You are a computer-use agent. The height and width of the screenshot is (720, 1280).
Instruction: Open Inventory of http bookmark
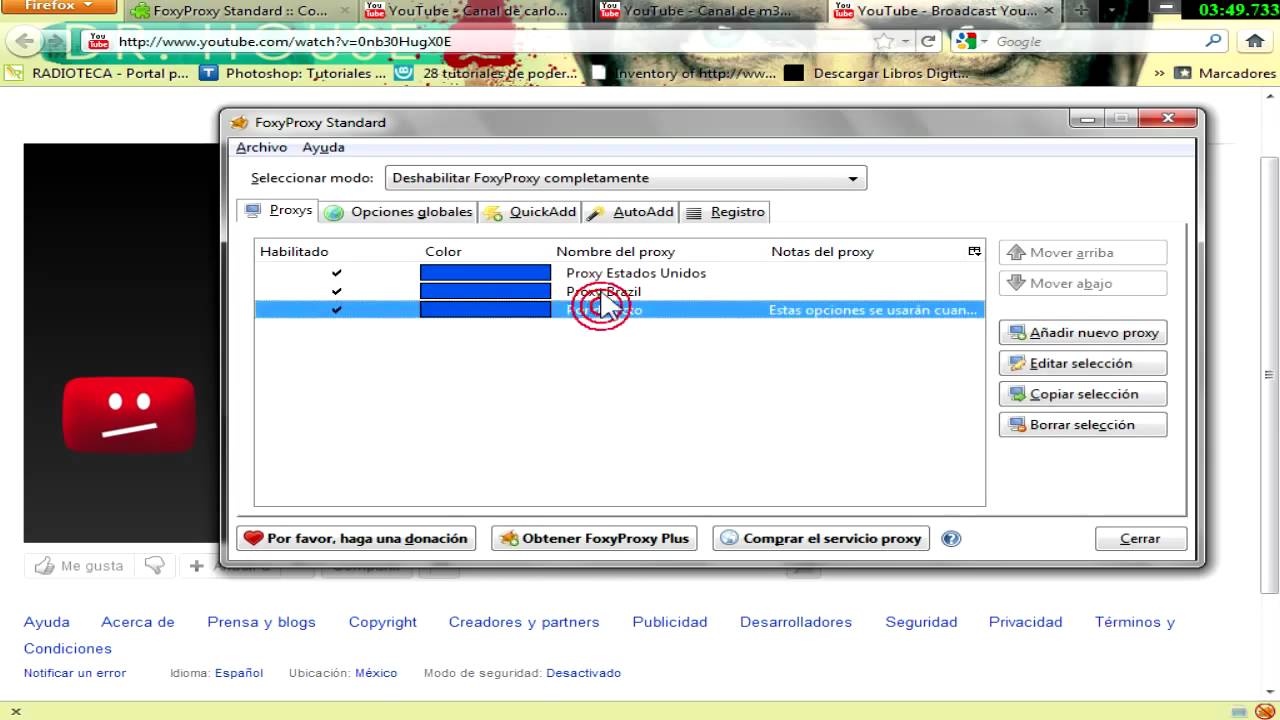pyautogui.click(x=682, y=73)
